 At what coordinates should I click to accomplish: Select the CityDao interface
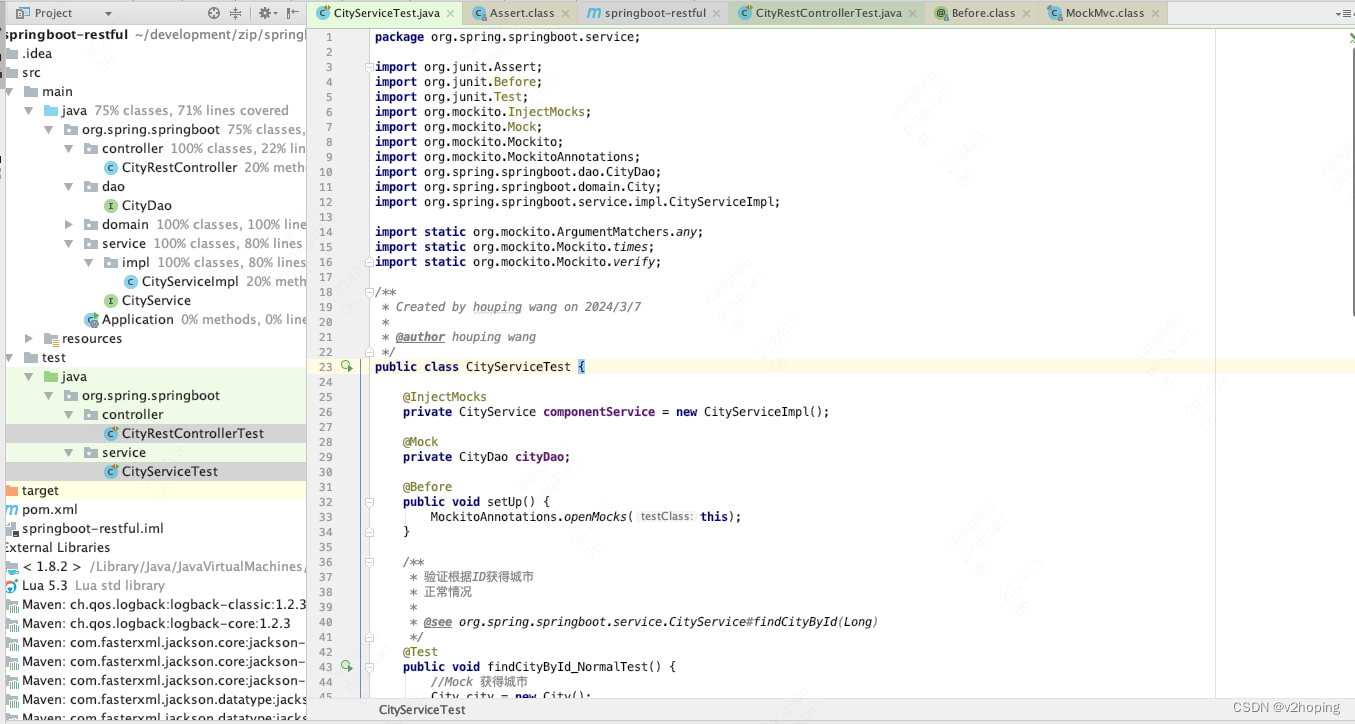coord(147,206)
